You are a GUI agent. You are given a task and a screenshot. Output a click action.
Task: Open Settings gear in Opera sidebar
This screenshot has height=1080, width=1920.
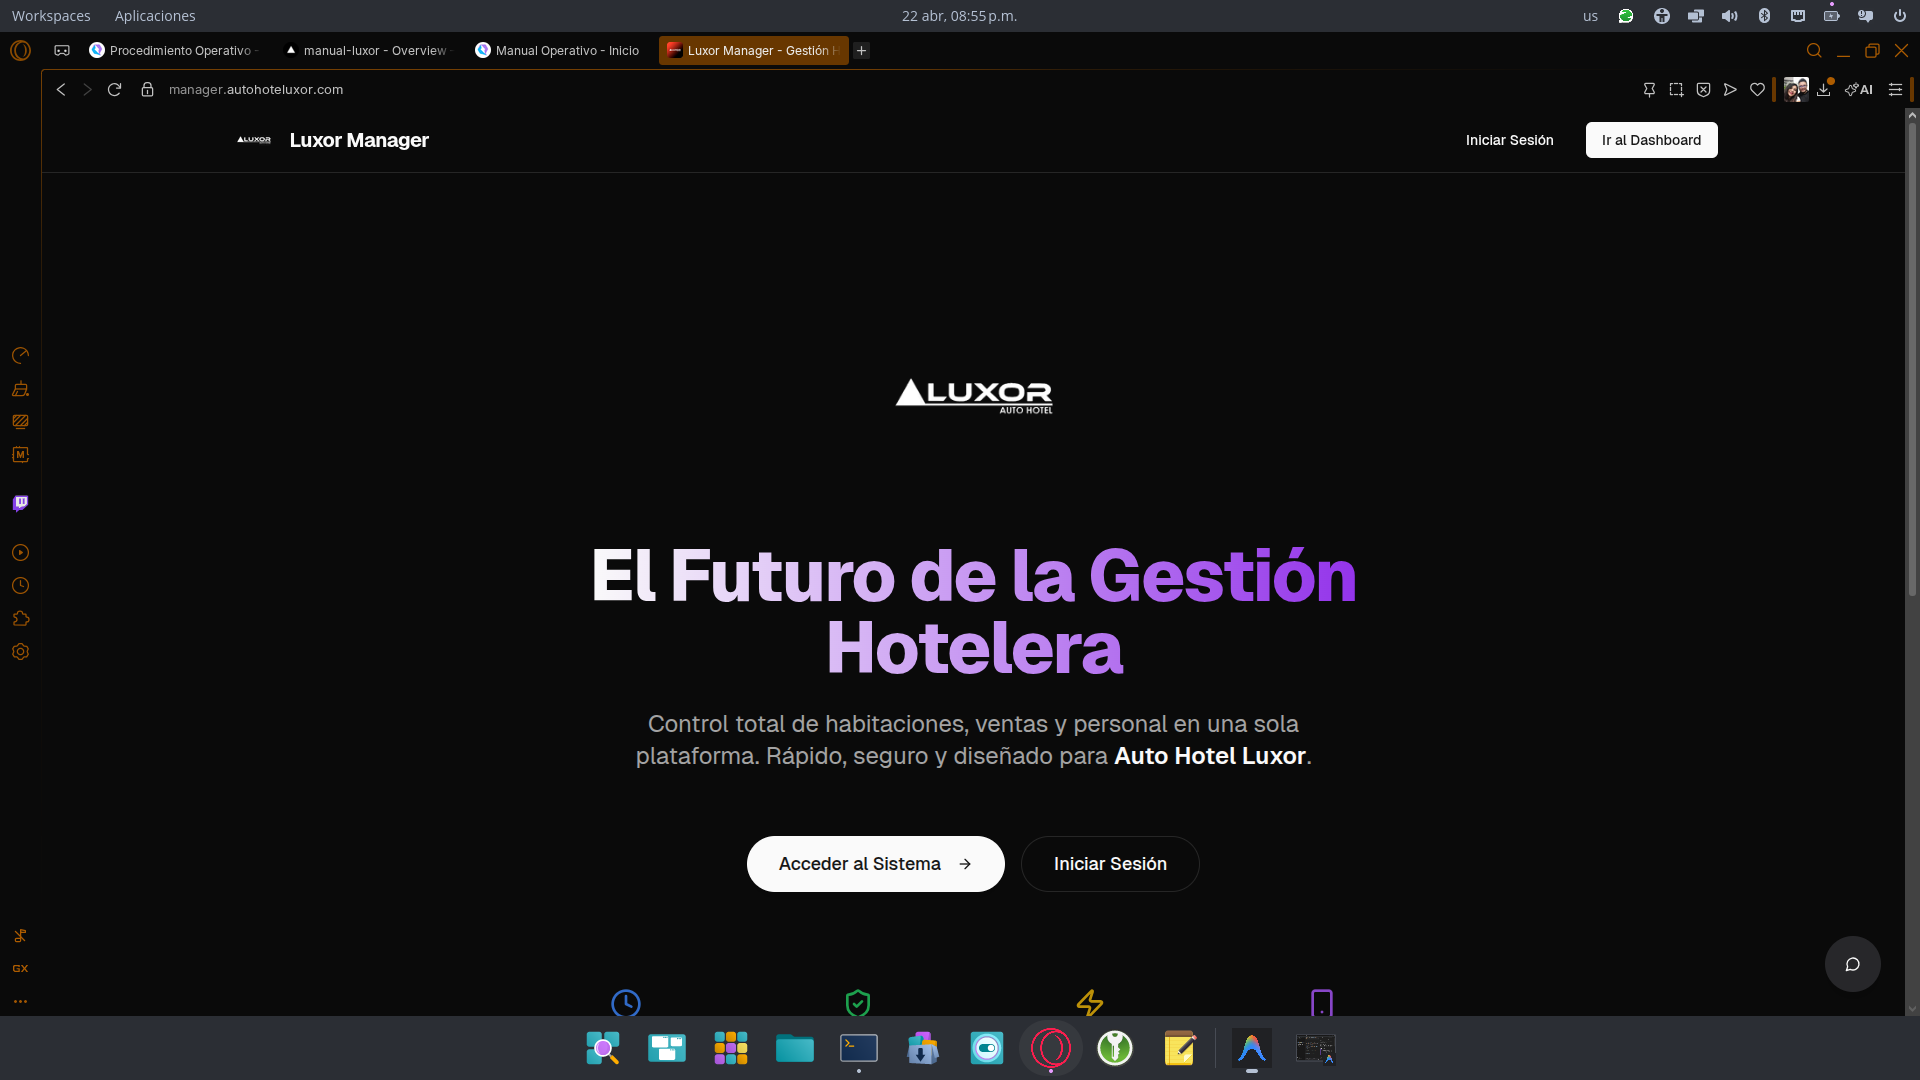pos(20,652)
